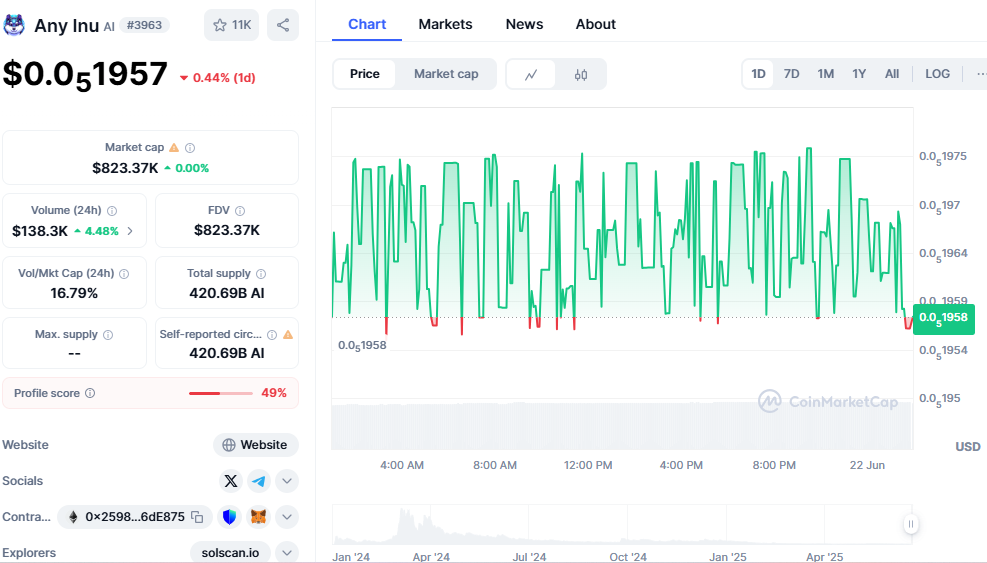Click the 0.44% (1d) price change

pos(218,78)
